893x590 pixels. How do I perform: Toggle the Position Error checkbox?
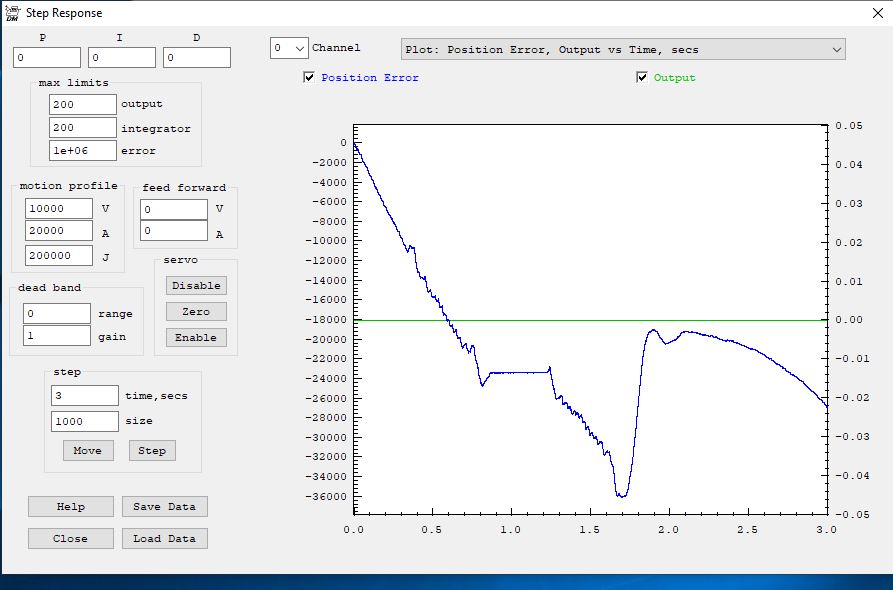click(x=309, y=78)
